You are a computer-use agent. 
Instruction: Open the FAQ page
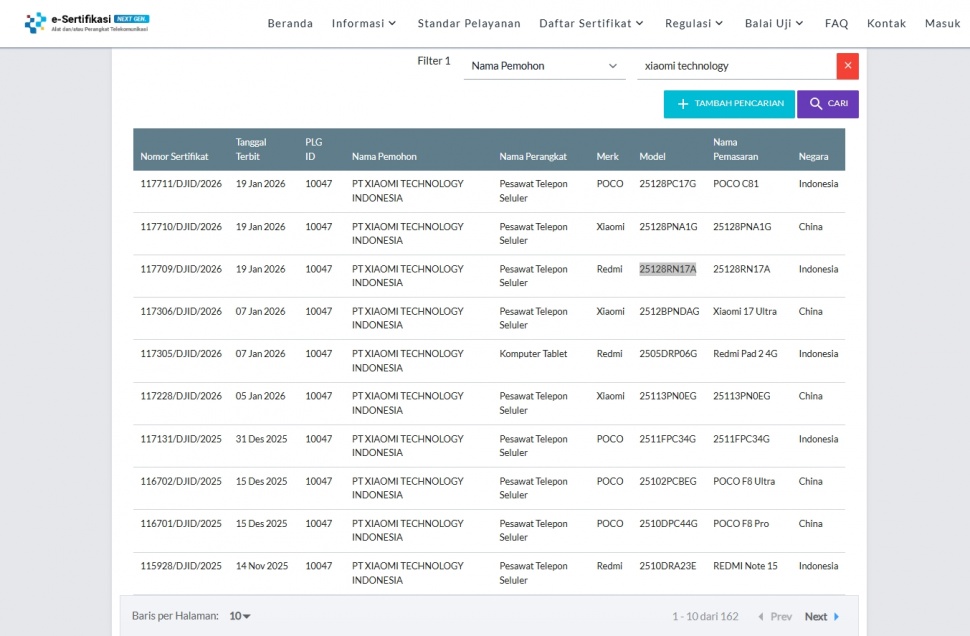(x=836, y=23)
